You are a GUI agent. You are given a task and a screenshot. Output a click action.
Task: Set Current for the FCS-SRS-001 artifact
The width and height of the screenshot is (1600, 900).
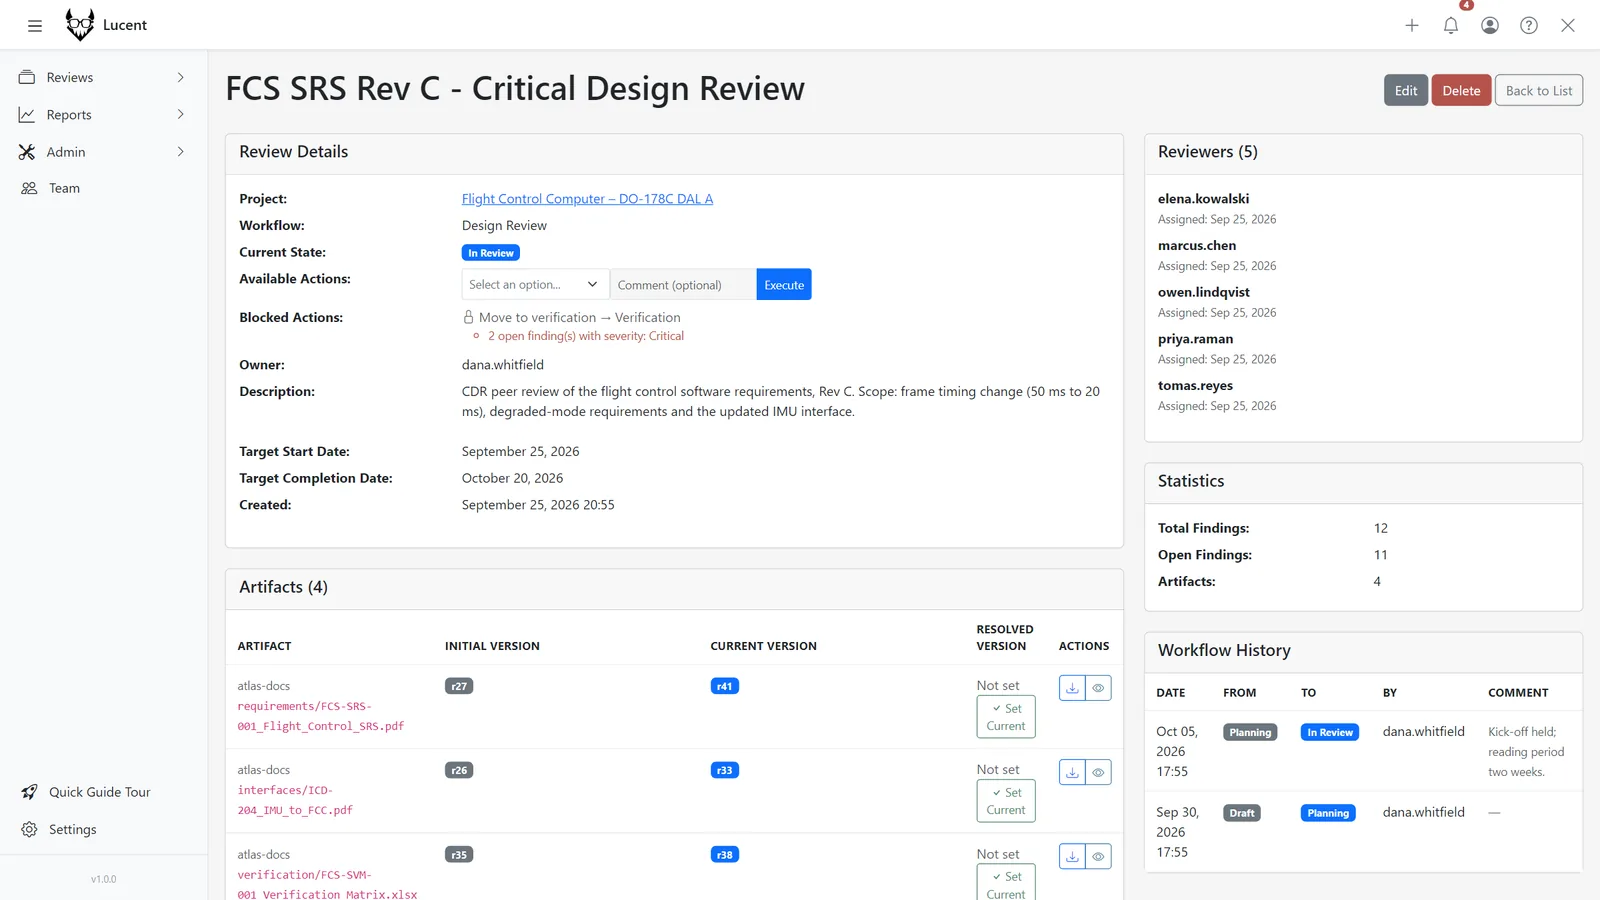(1006, 717)
